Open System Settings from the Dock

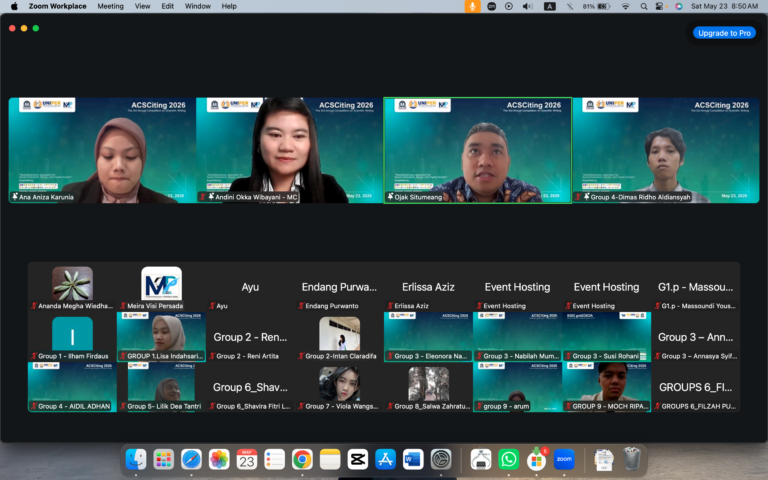tap(441, 459)
